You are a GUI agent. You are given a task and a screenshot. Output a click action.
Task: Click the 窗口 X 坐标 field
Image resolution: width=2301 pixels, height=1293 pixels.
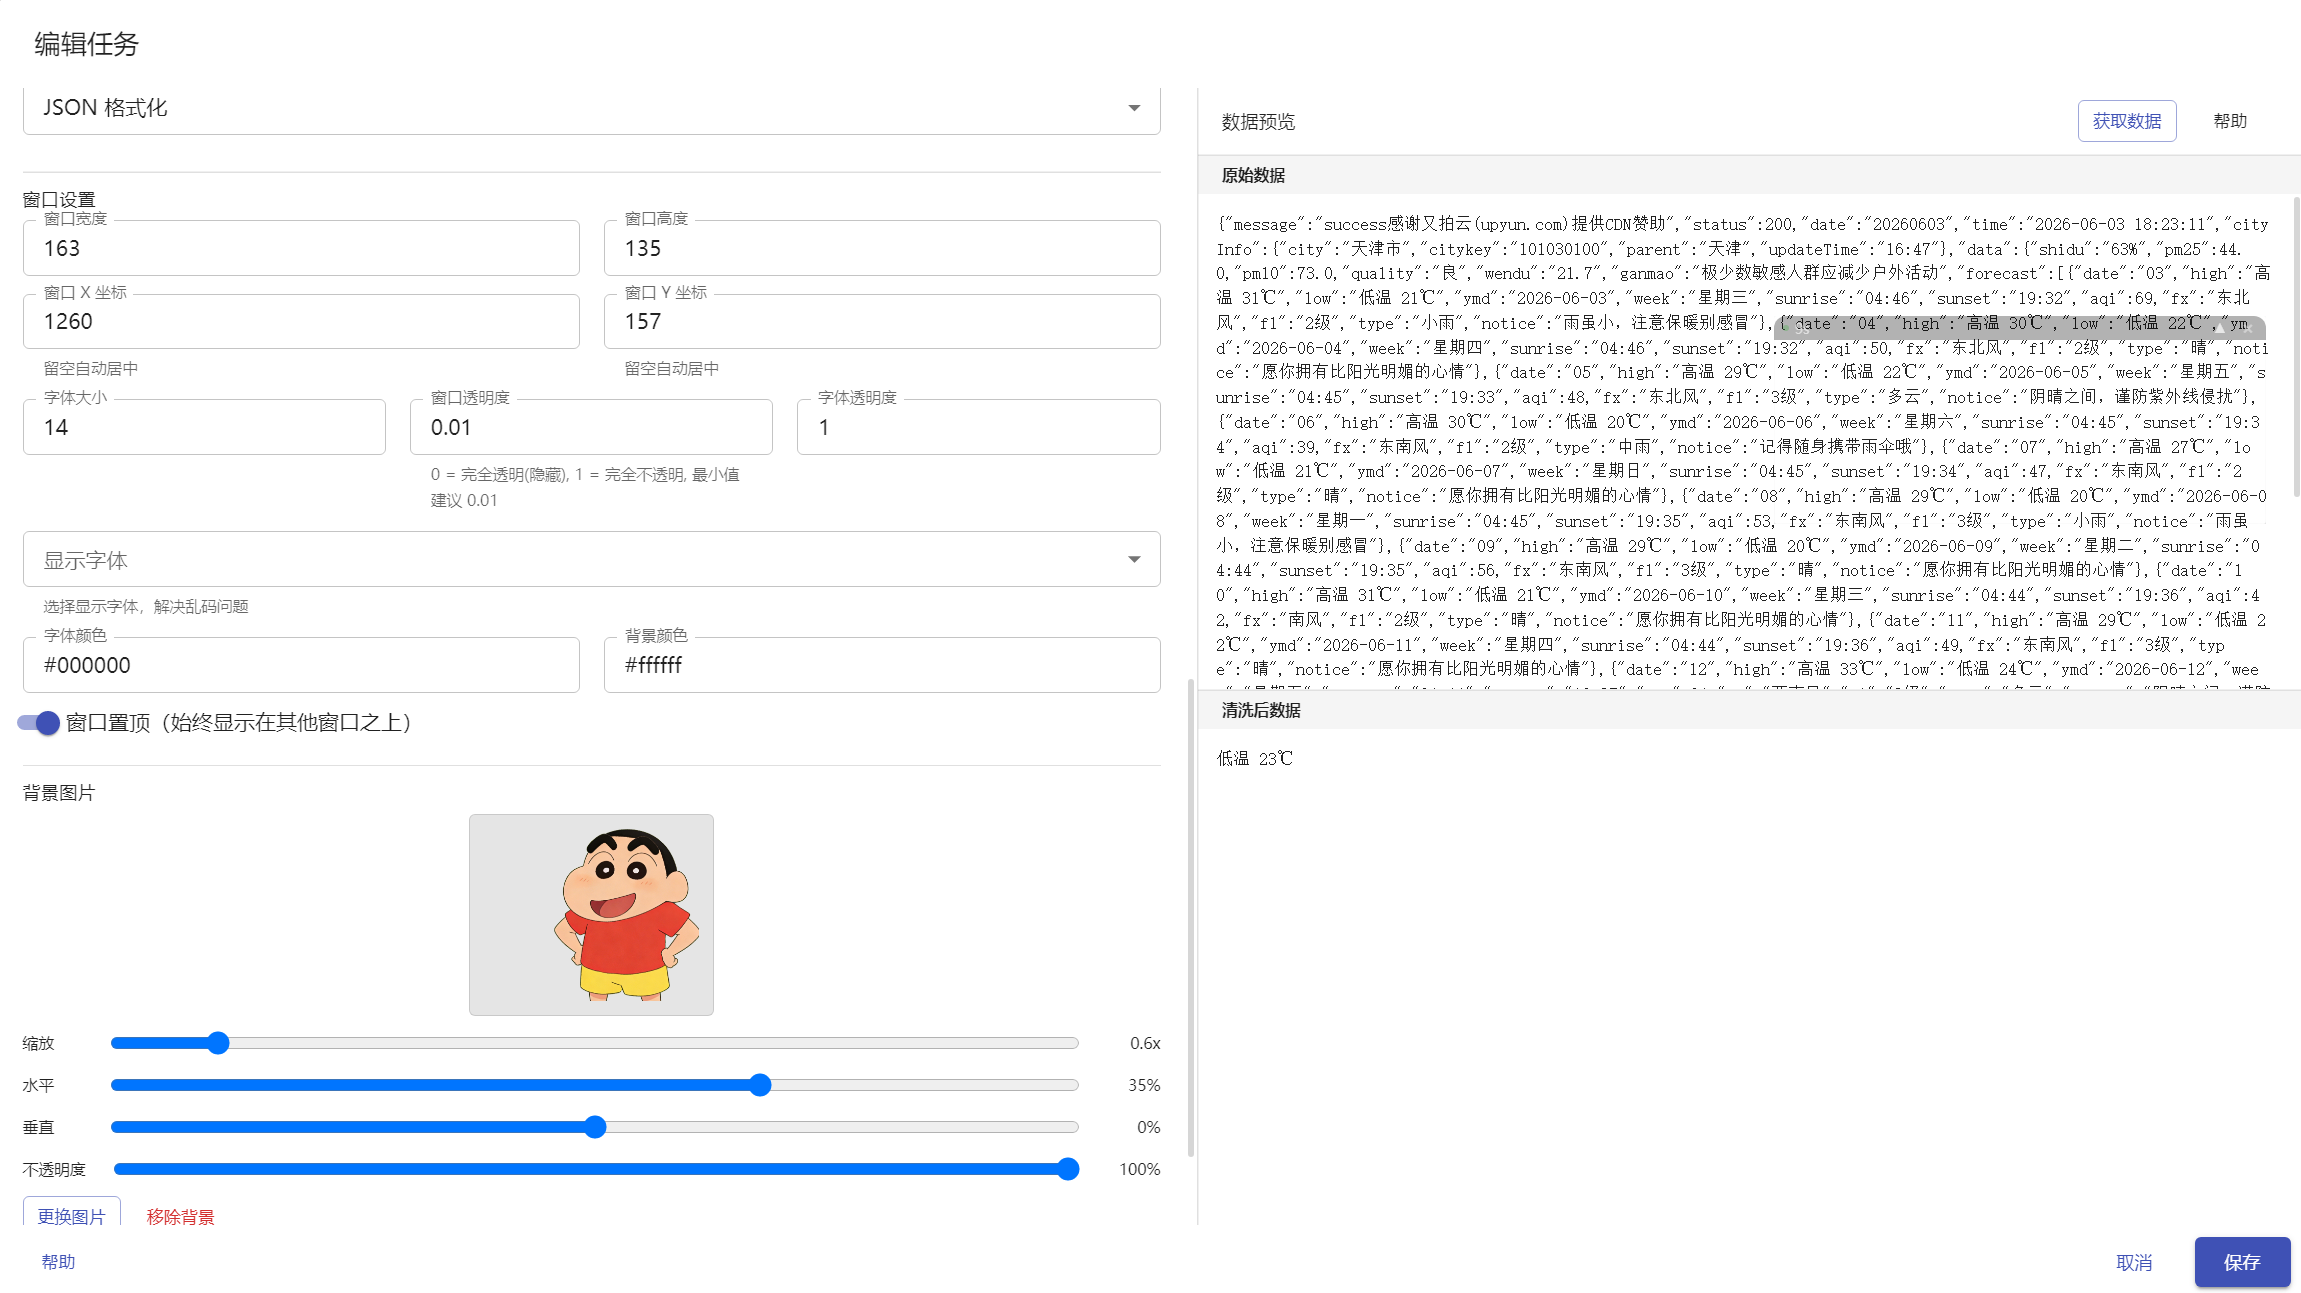[x=301, y=321]
